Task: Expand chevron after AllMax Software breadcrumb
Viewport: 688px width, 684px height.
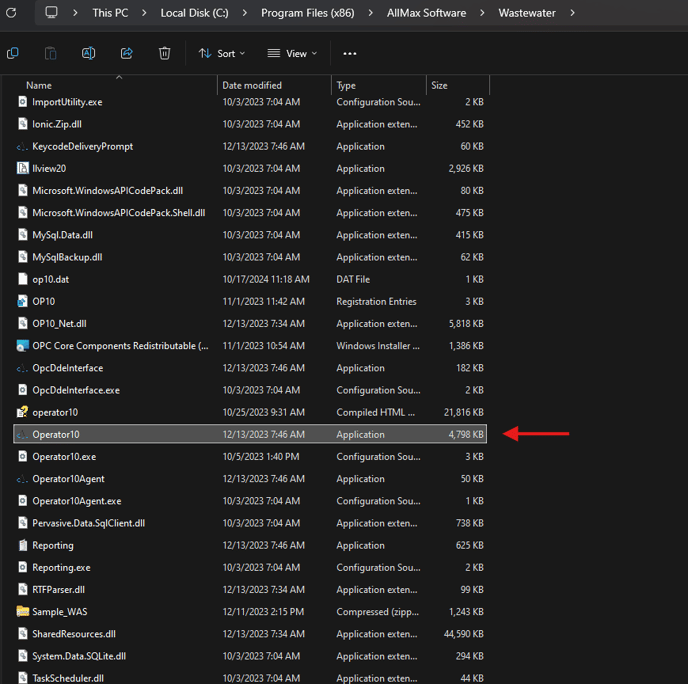Action: [x=482, y=13]
